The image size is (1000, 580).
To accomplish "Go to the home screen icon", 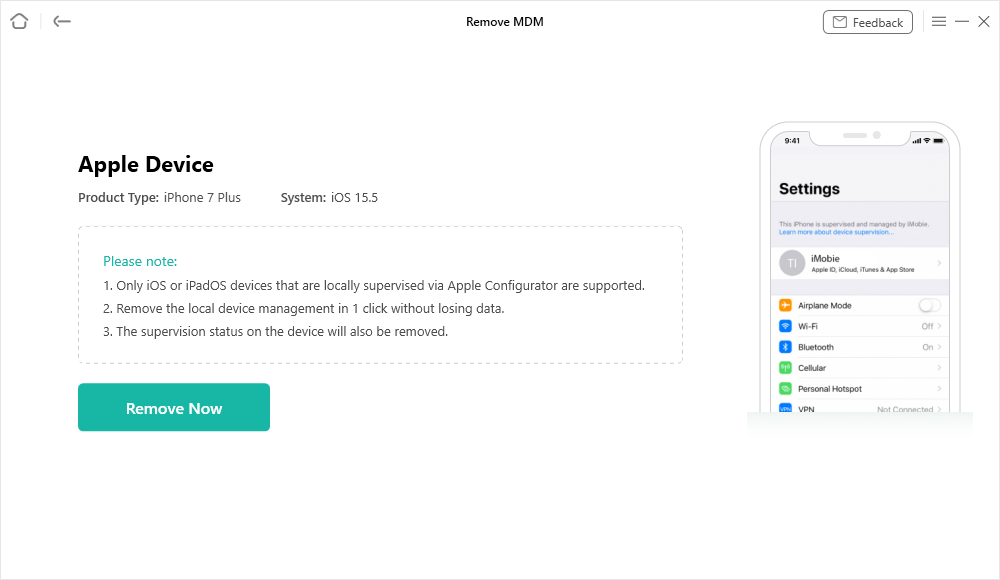I will 19,21.
